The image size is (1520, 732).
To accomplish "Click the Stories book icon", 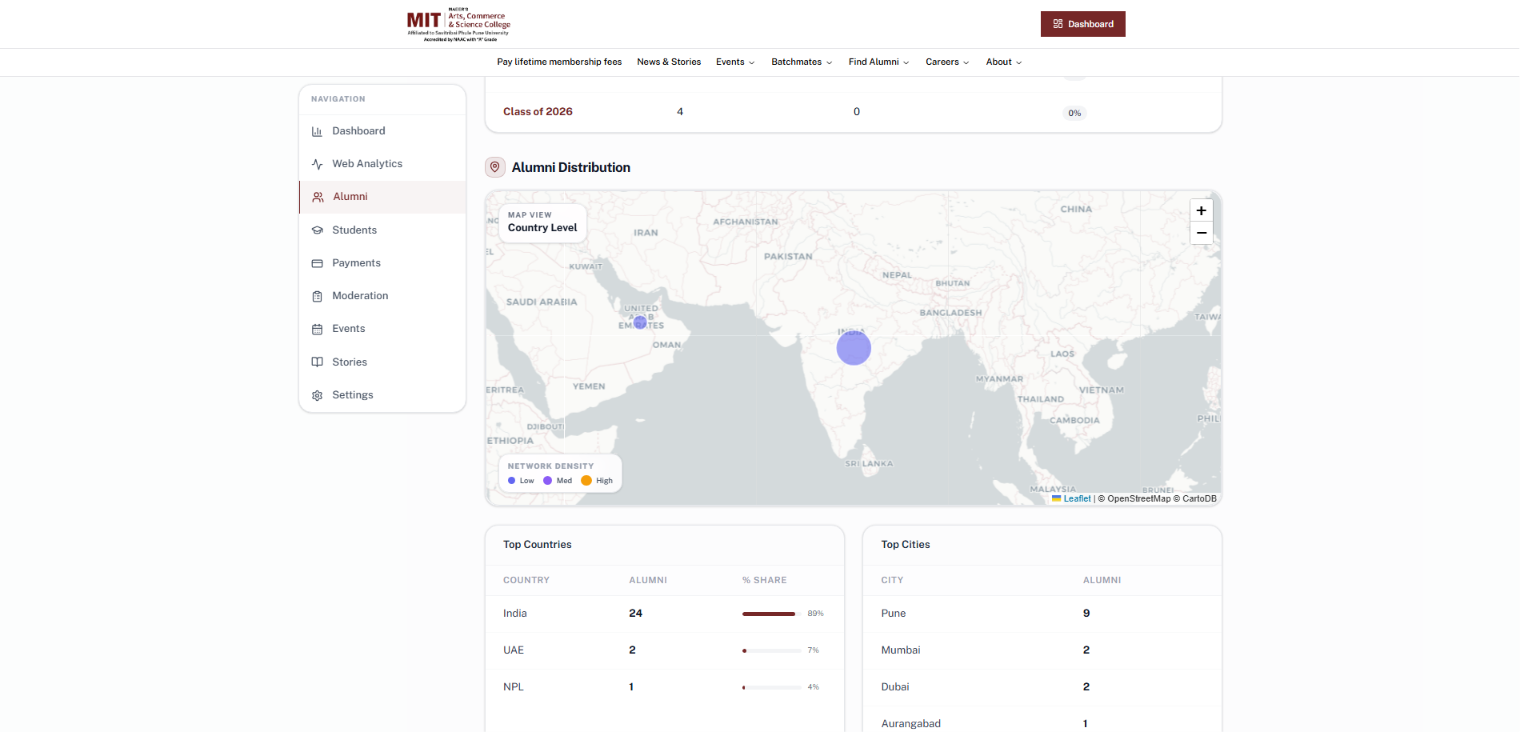I will point(317,362).
